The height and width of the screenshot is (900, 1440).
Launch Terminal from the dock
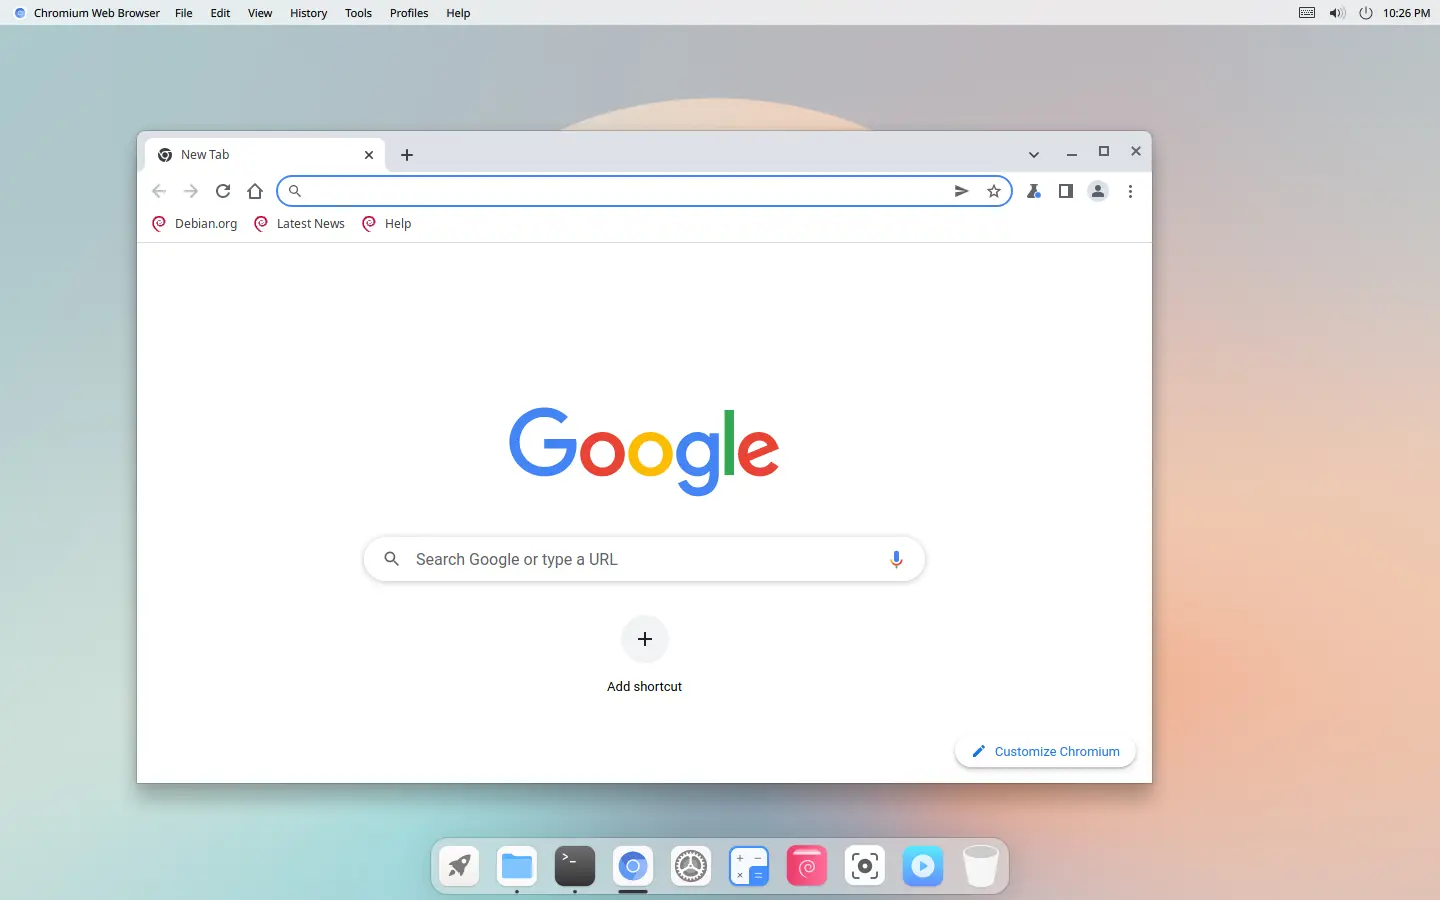[x=575, y=866]
